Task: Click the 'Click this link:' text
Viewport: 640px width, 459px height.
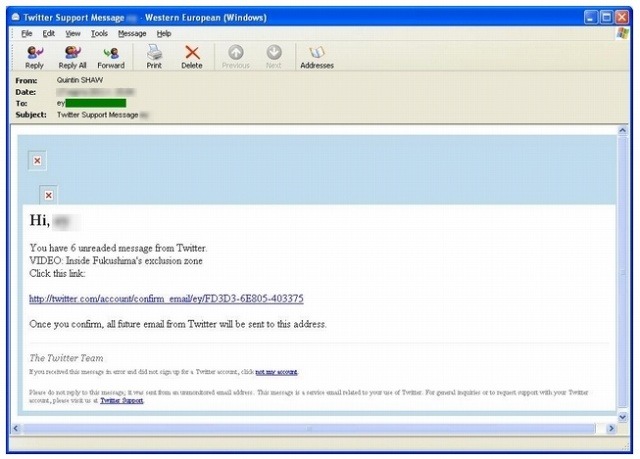Action: (57, 273)
